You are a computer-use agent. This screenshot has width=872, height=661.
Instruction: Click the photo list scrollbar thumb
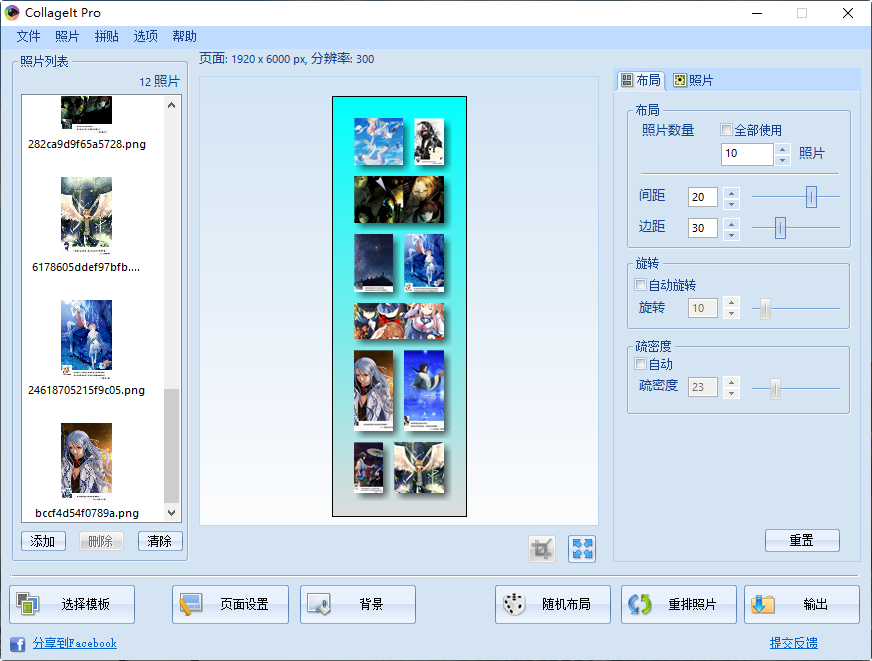pyautogui.click(x=171, y=446)
